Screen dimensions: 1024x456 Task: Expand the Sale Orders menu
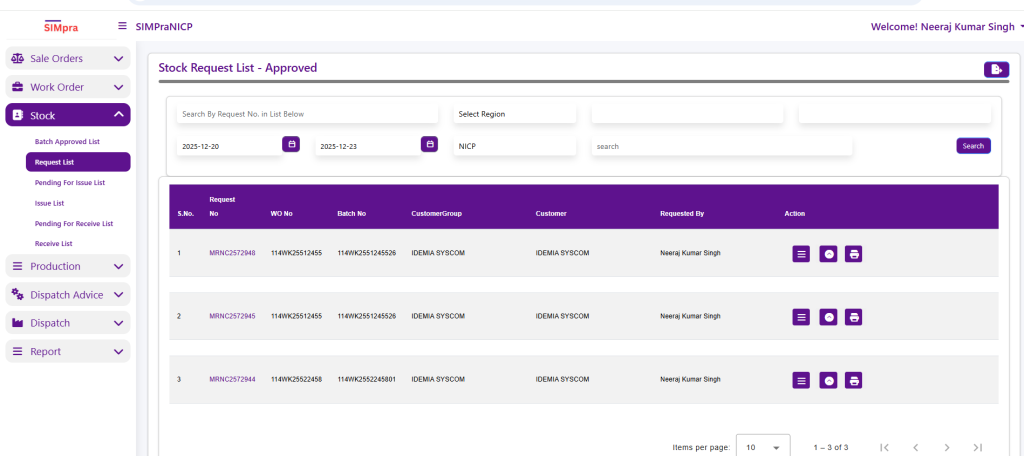(x=67, y=59)
